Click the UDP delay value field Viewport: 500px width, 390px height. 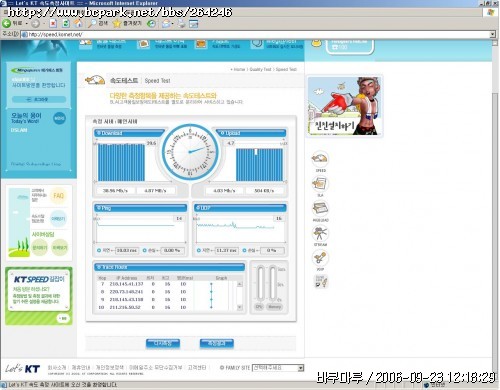(227, 250)
